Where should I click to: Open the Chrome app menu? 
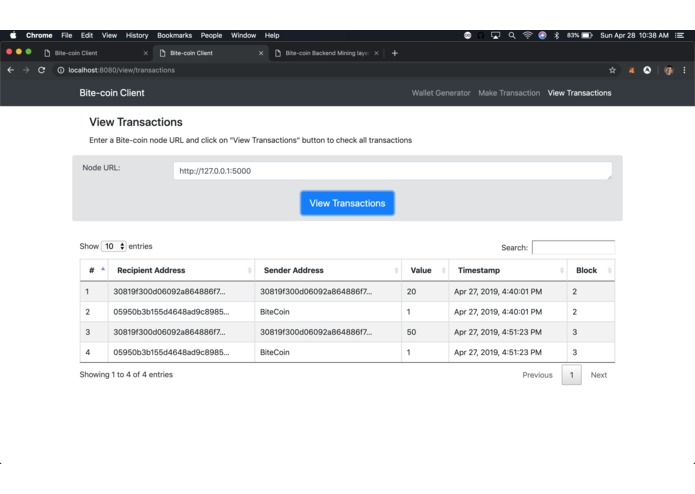click(39, 35)
